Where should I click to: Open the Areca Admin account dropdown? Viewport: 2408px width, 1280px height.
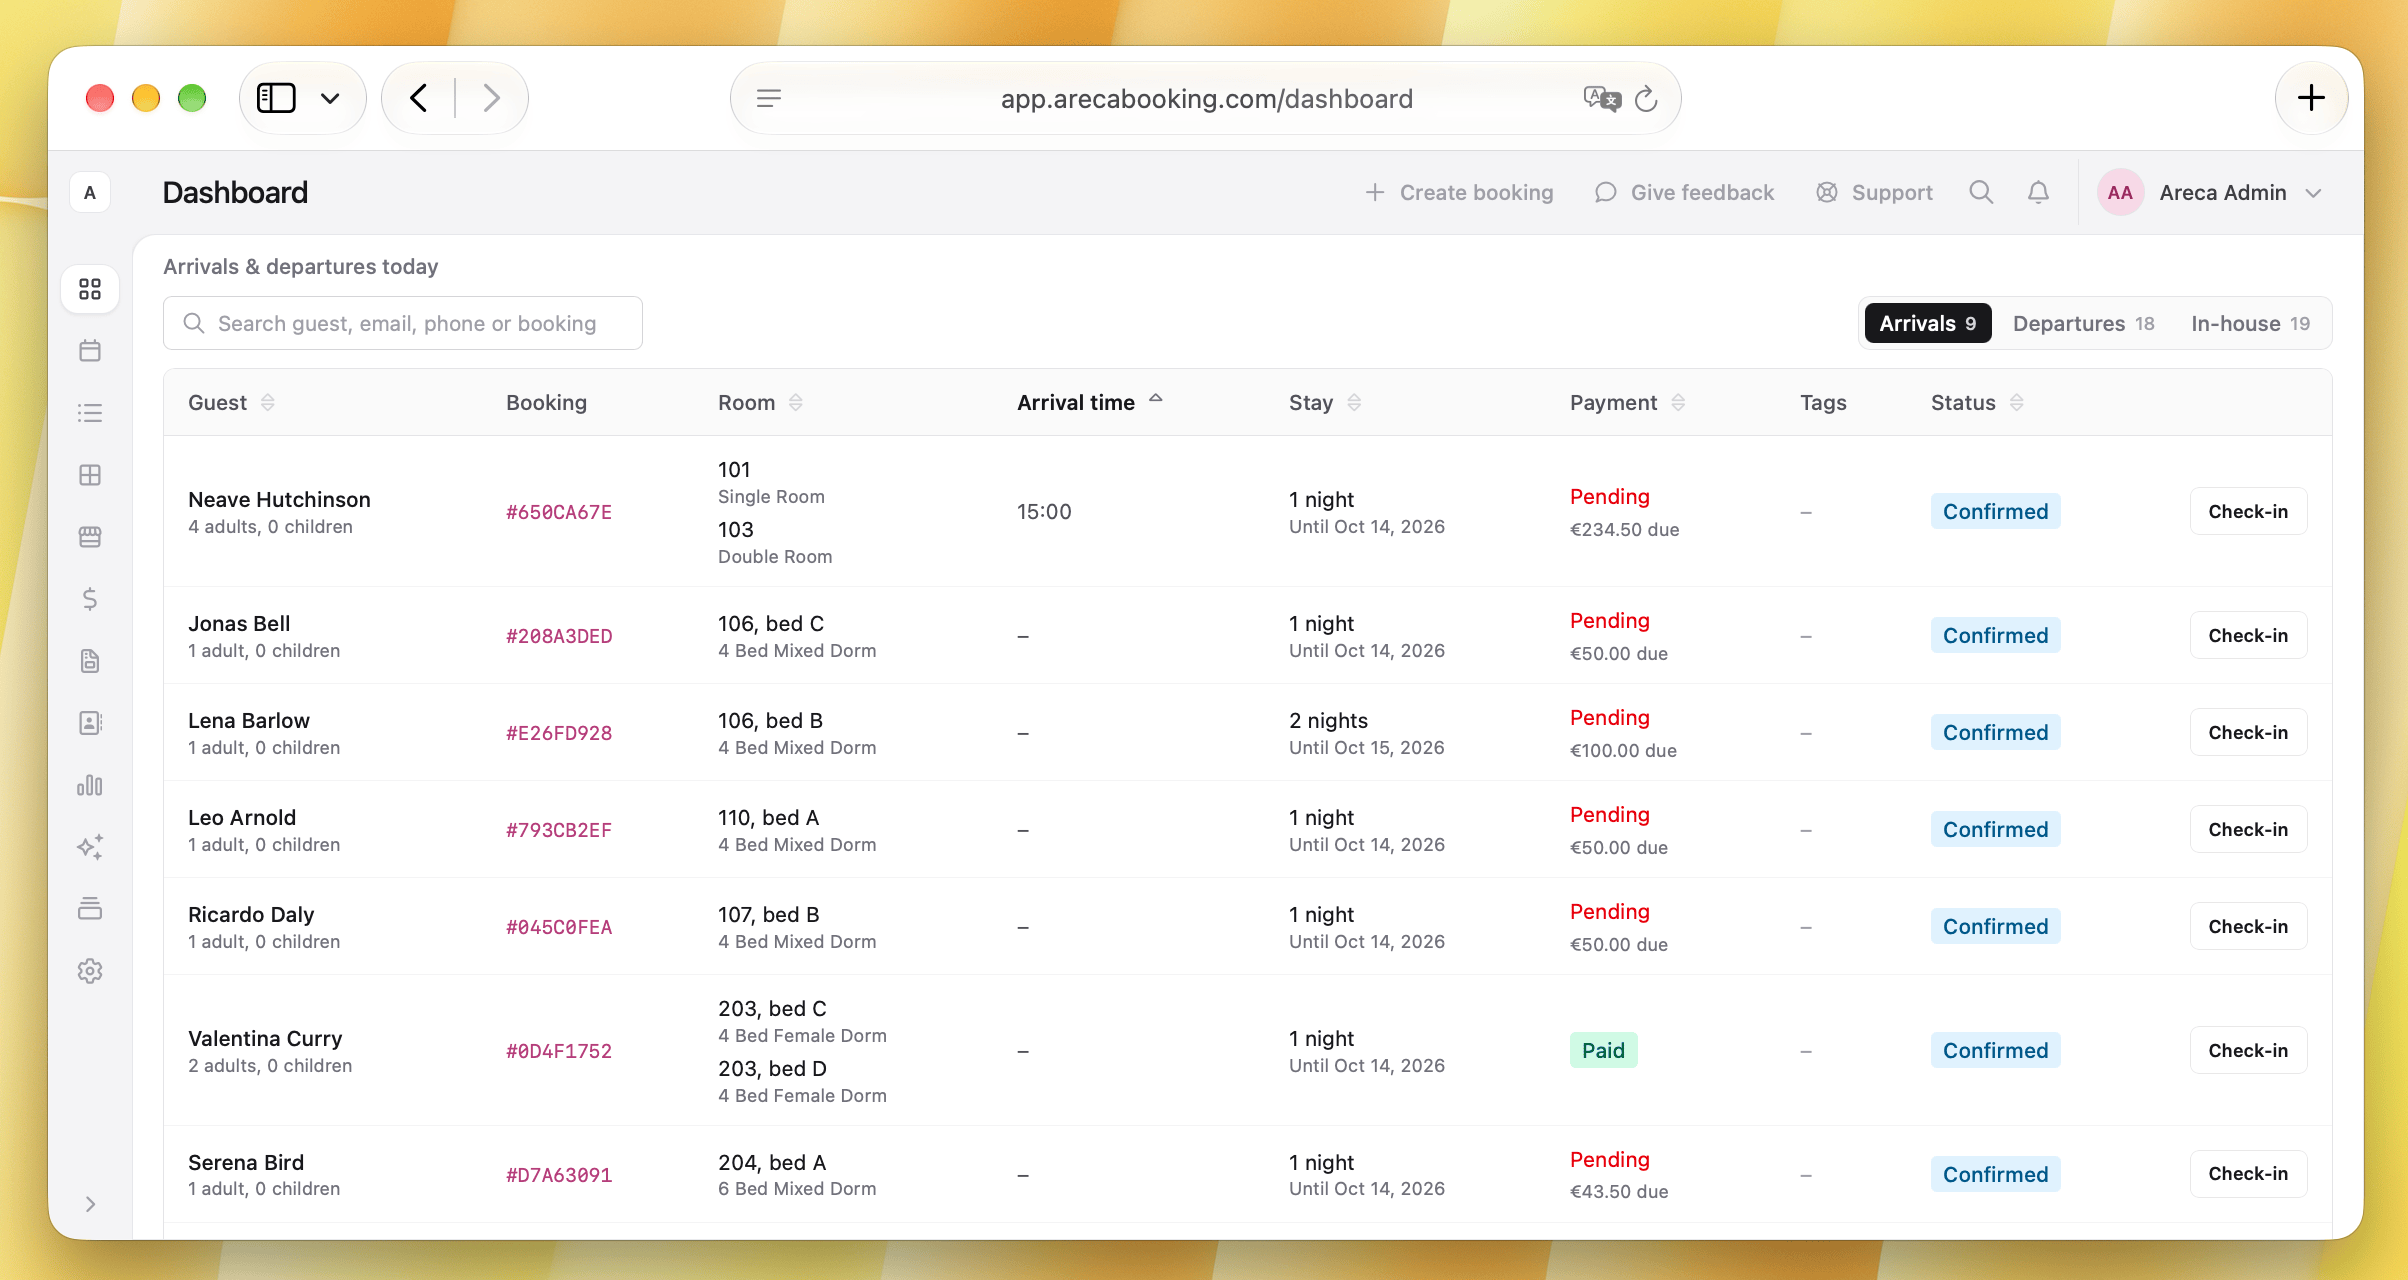click(x=2211, y=192)
